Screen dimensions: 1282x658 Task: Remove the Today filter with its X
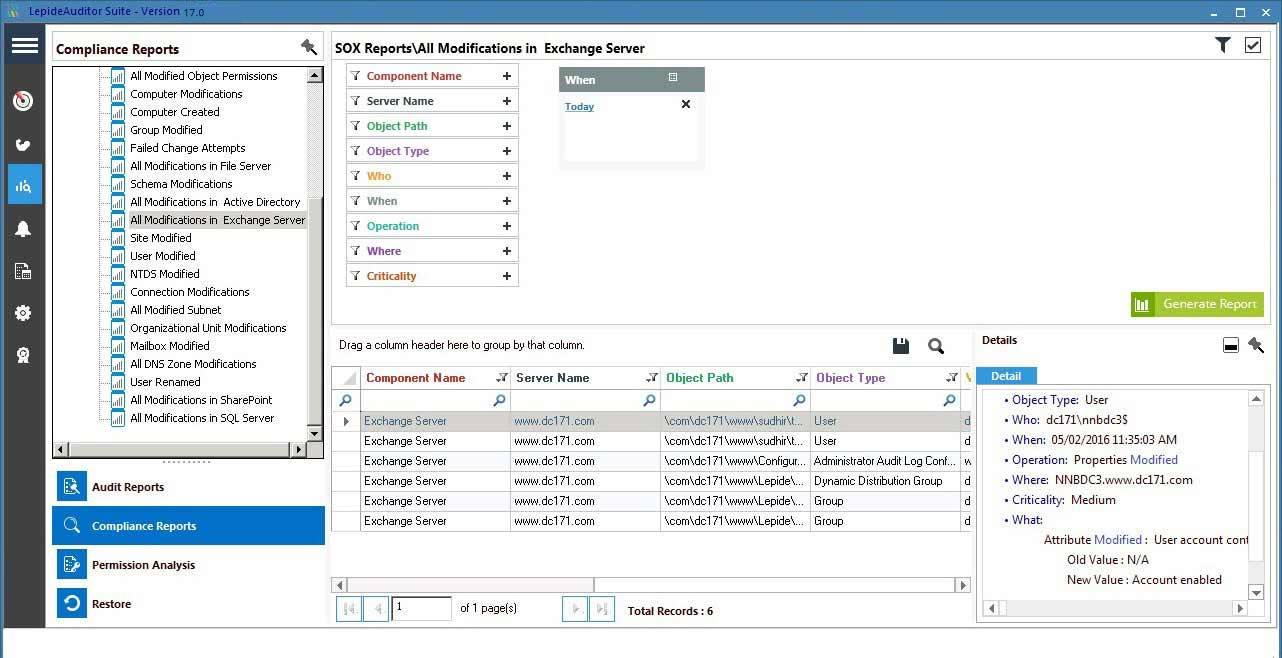click(x=685, y=103)
